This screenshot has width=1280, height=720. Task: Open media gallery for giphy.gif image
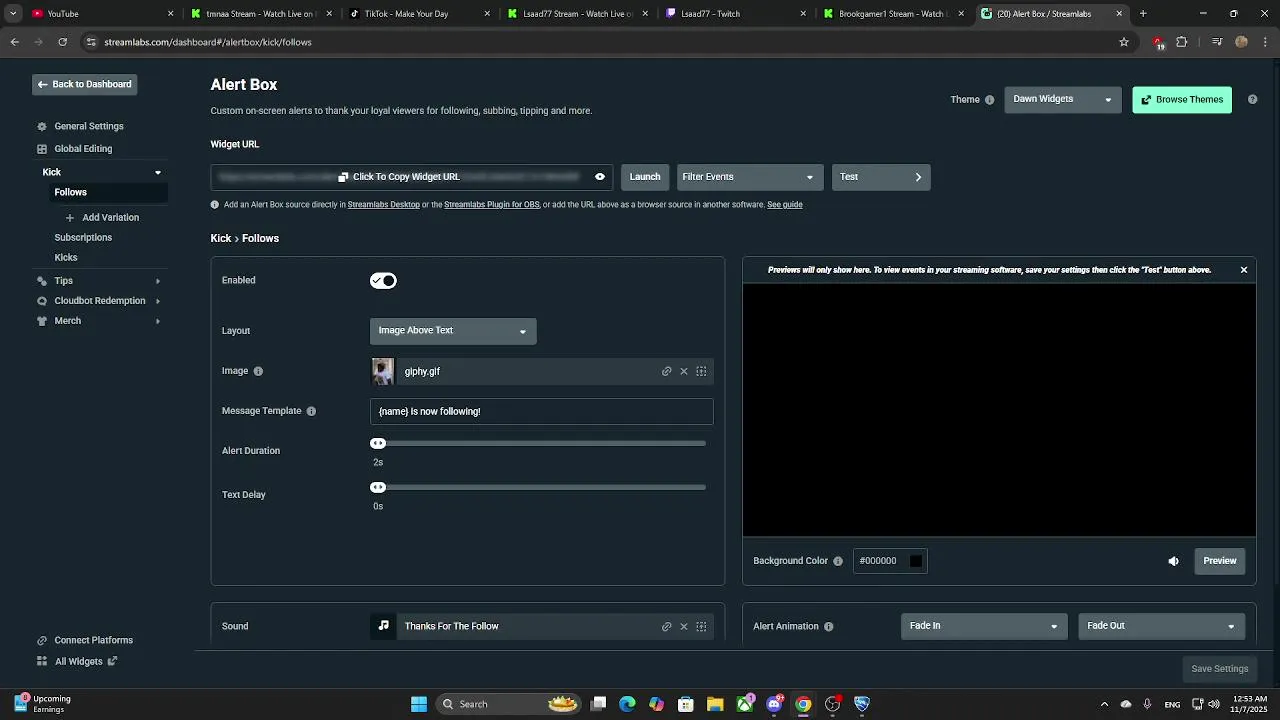(701, 372)
